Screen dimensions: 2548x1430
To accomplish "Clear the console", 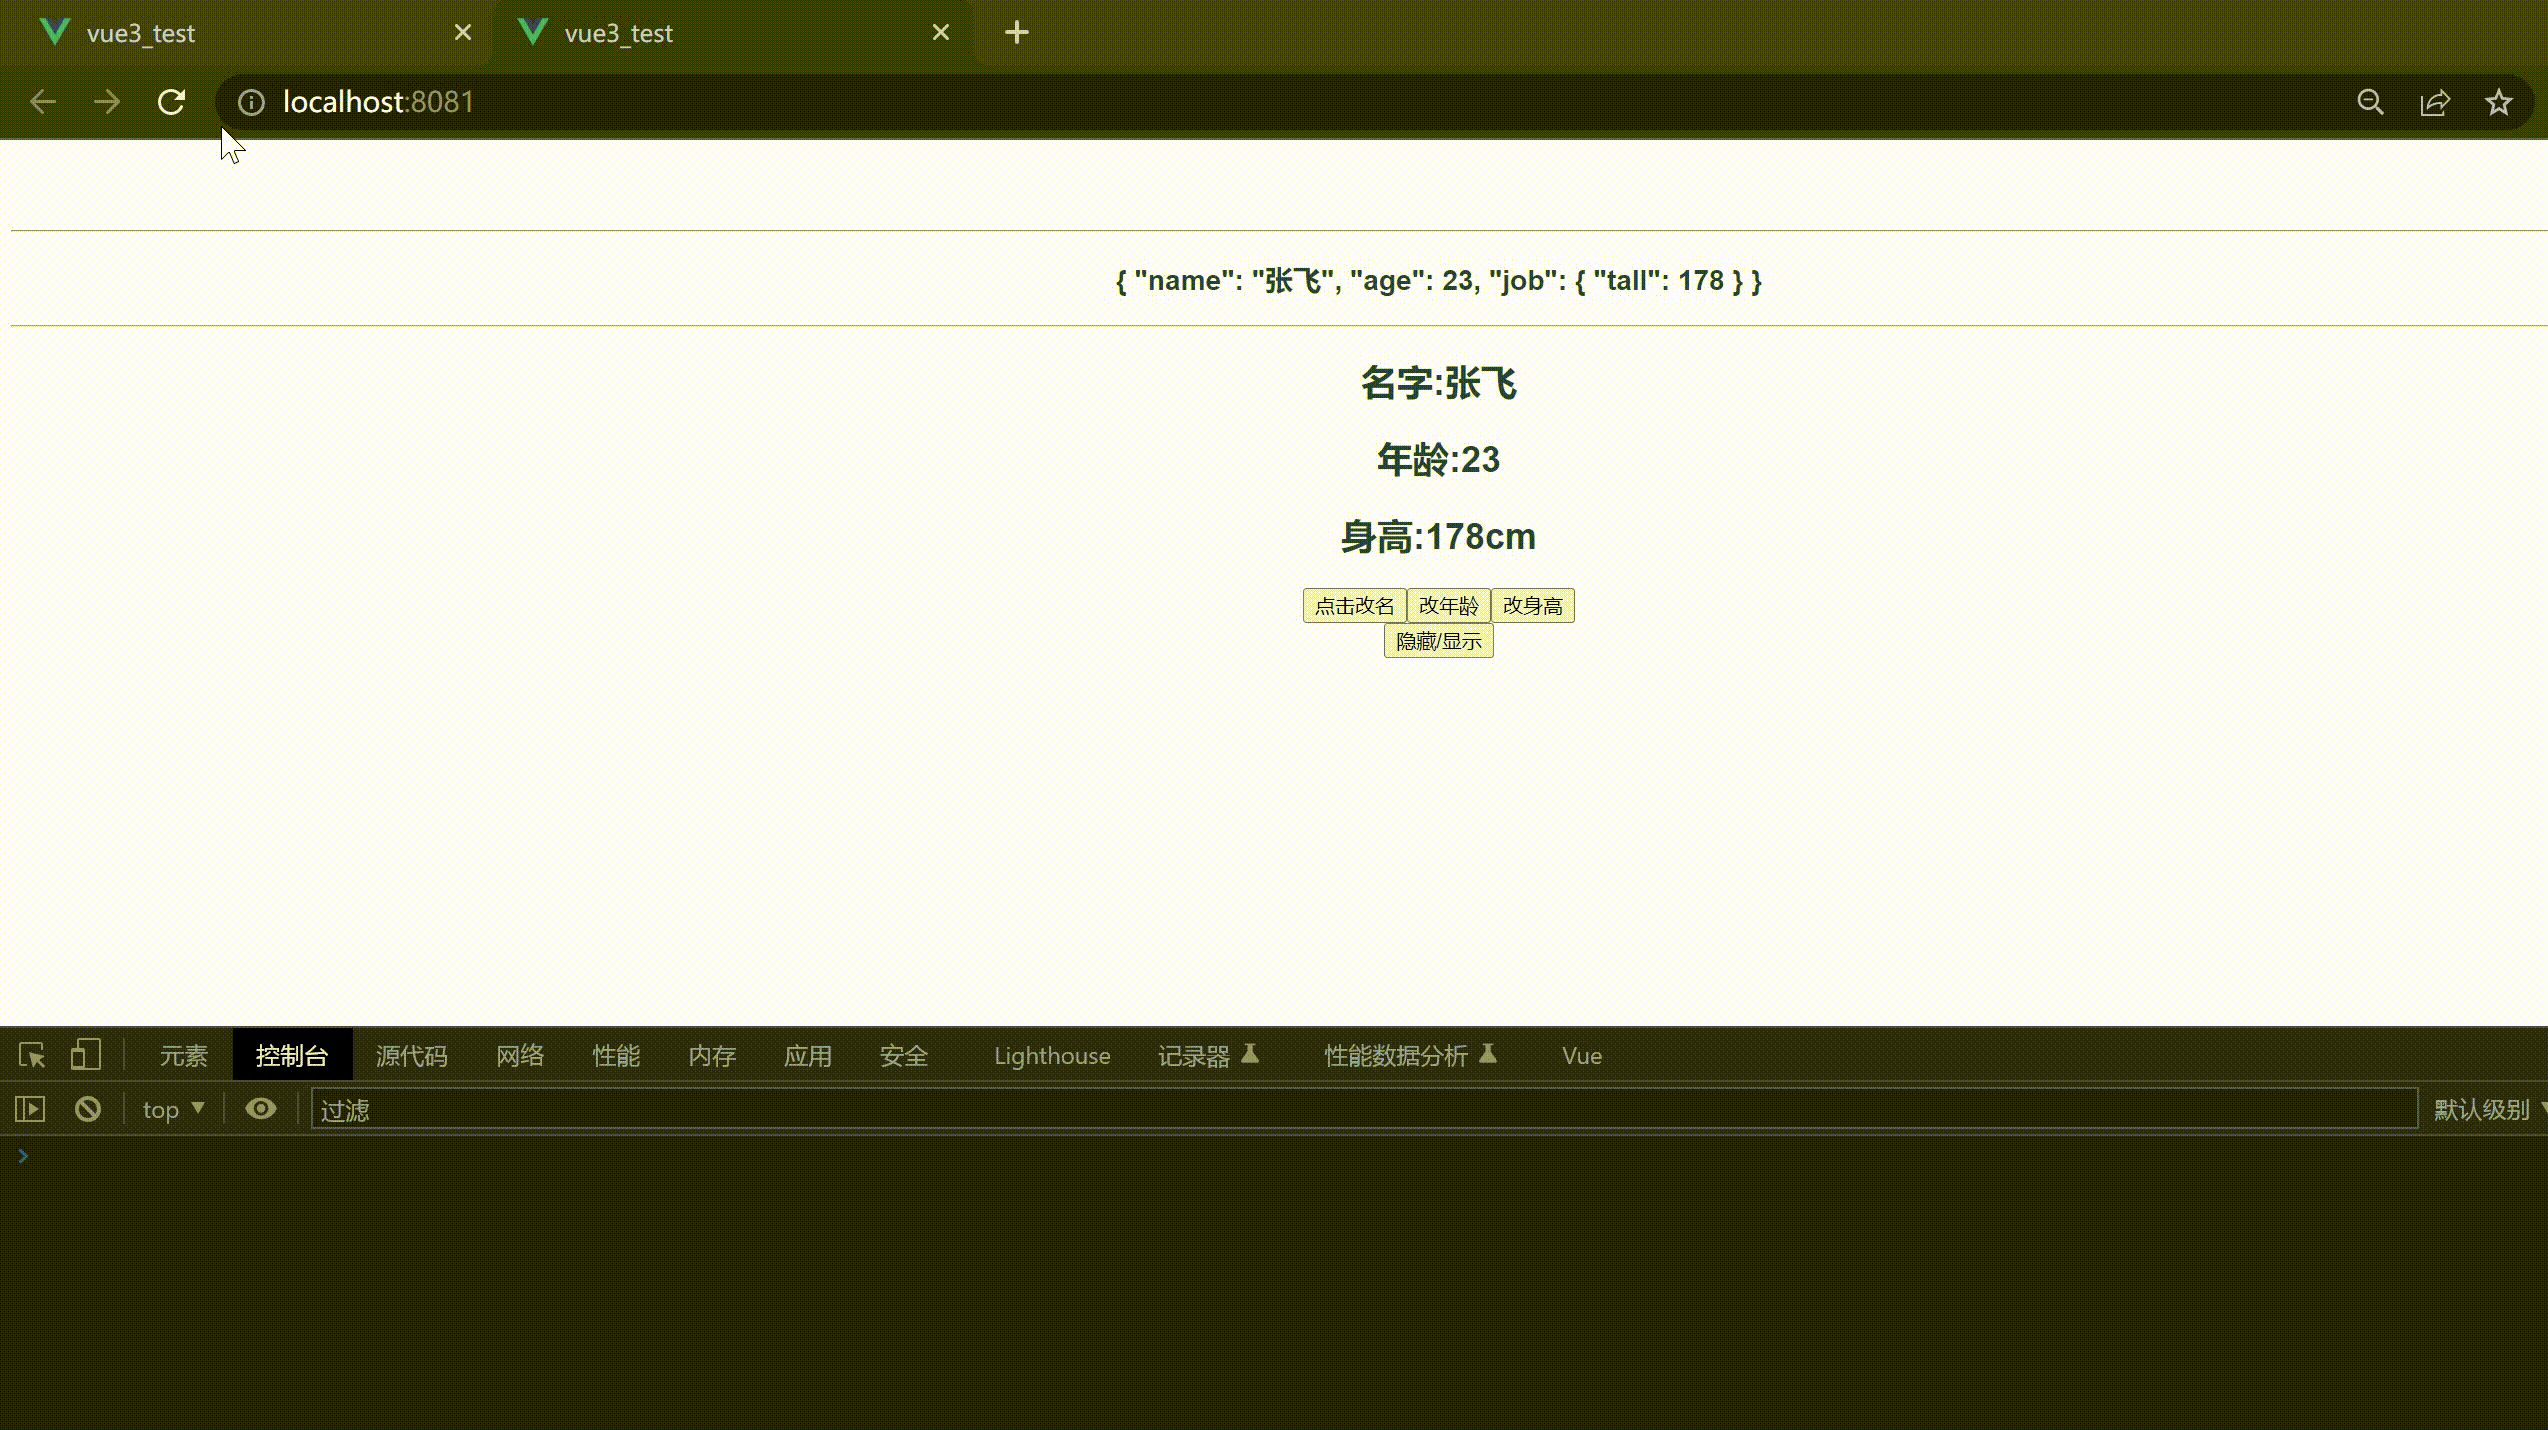I will coord(88,1109).
